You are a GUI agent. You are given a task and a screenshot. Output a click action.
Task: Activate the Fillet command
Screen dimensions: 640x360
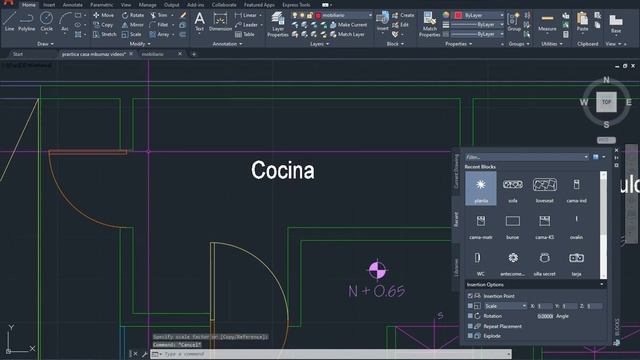click(x=159, y=25)
